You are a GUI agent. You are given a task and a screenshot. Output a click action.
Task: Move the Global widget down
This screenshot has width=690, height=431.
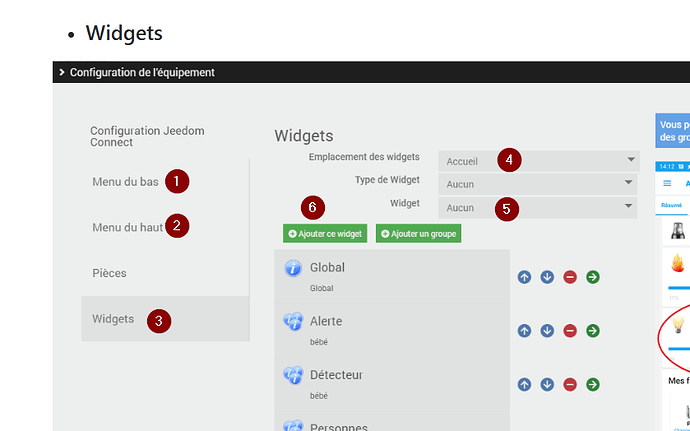click(x=547, y=277)
